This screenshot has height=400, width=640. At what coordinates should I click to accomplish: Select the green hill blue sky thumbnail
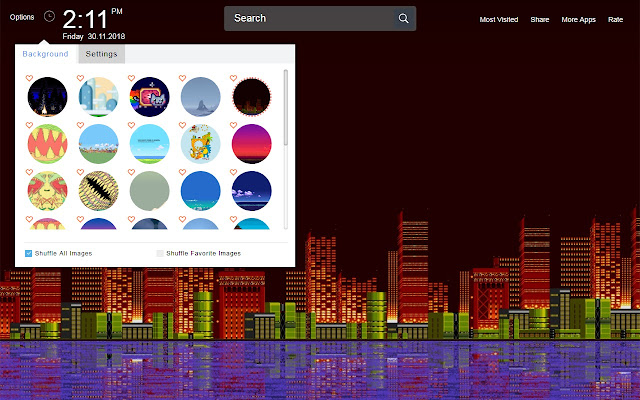click(98, 144)
